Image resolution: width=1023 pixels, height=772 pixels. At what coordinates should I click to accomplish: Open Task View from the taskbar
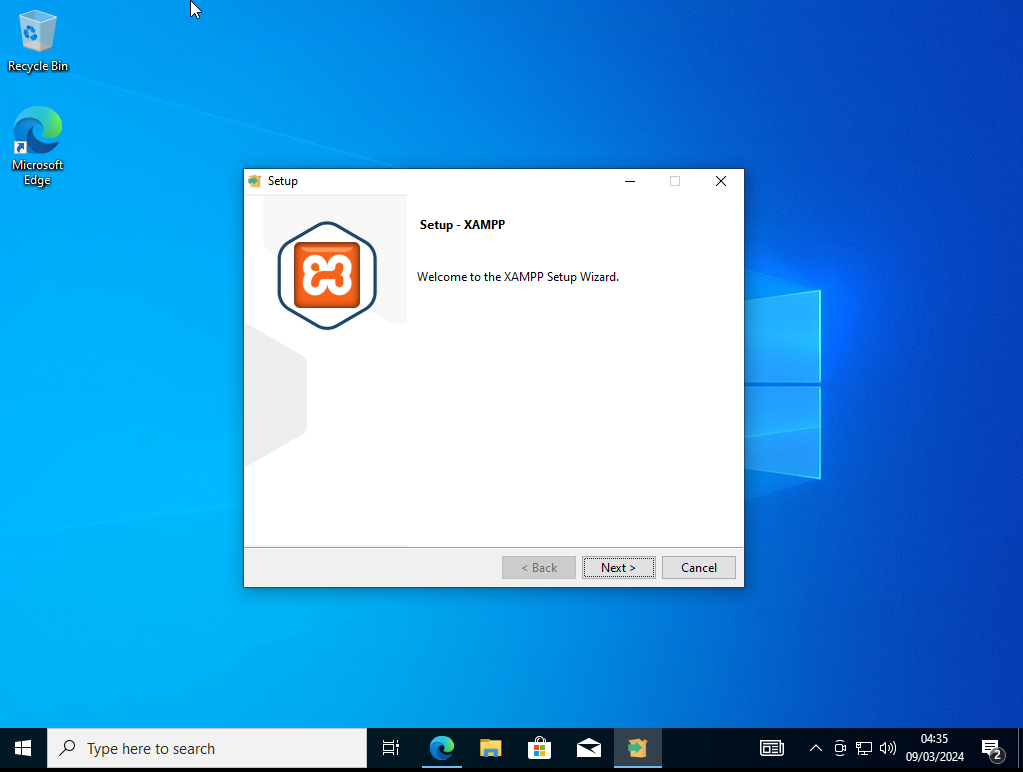tap(391, 748)
